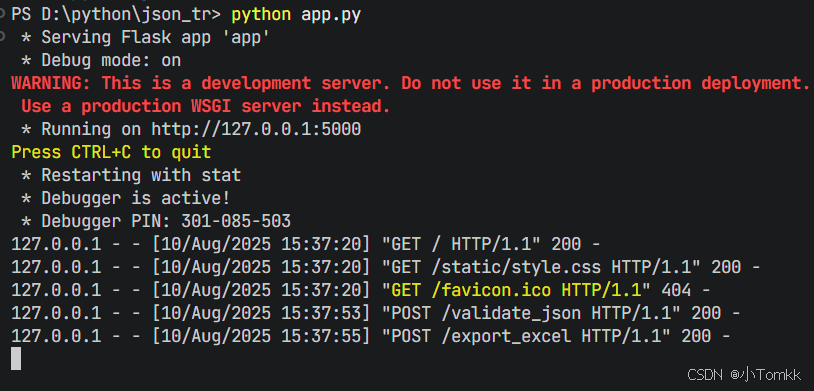The height and width of the screenshot is (391, 814).
Task: Click the timestamp 15:37:55 in the log
Action: 321,336
